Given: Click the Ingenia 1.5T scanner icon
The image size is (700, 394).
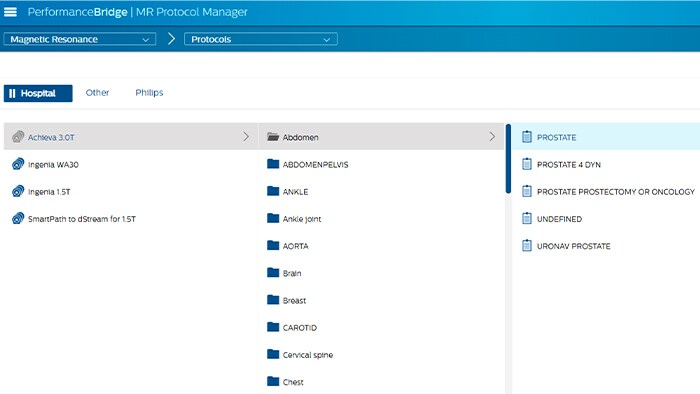Looking at the screenshot, I should pos(18,191).
